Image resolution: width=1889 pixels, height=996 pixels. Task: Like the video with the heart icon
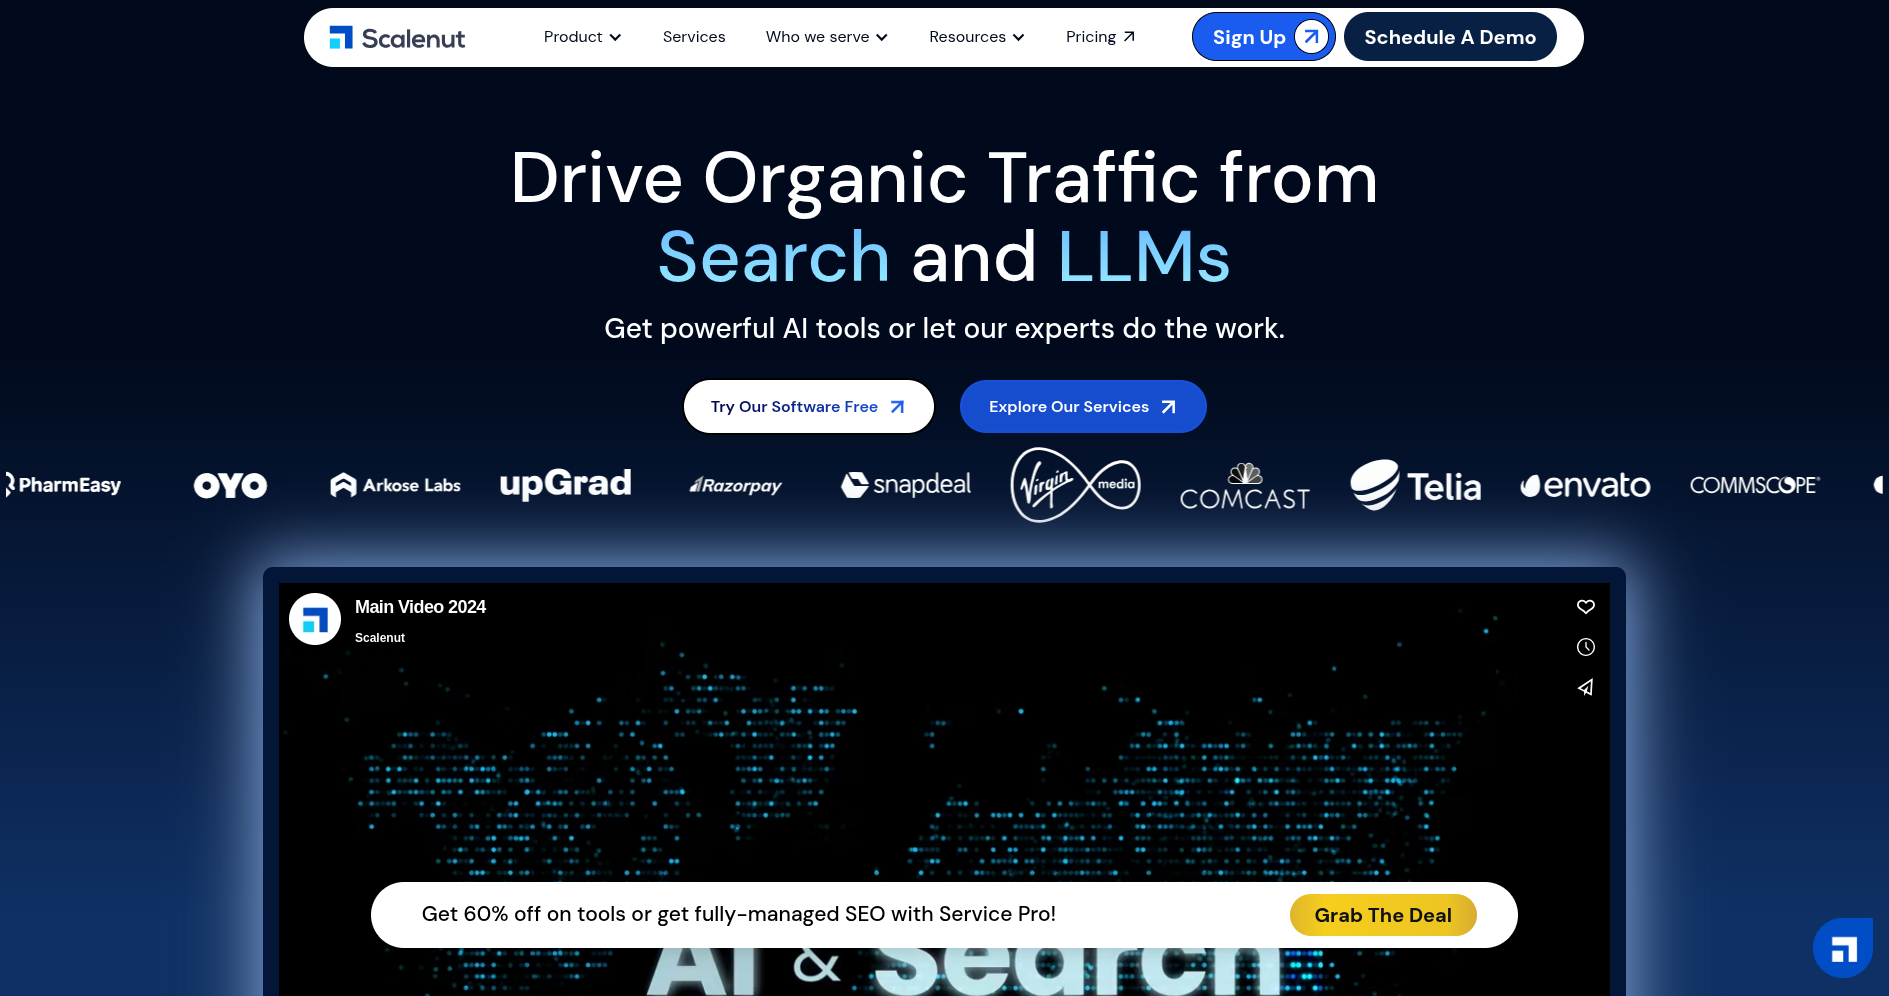[1586, 607]
